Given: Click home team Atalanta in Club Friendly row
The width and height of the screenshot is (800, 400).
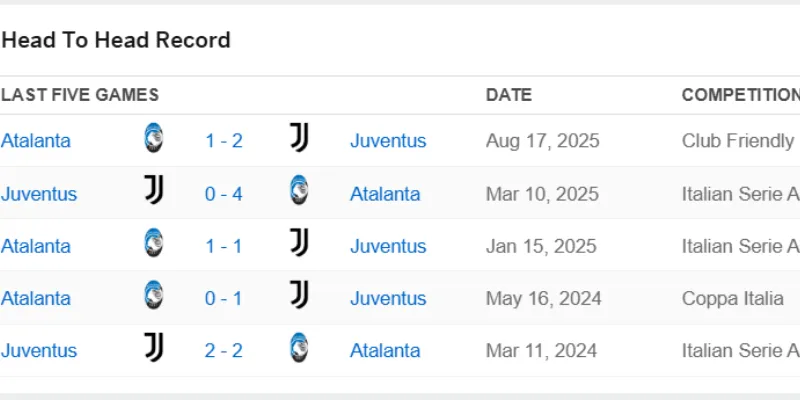Looking at the screenshot, I should point(36,141).
